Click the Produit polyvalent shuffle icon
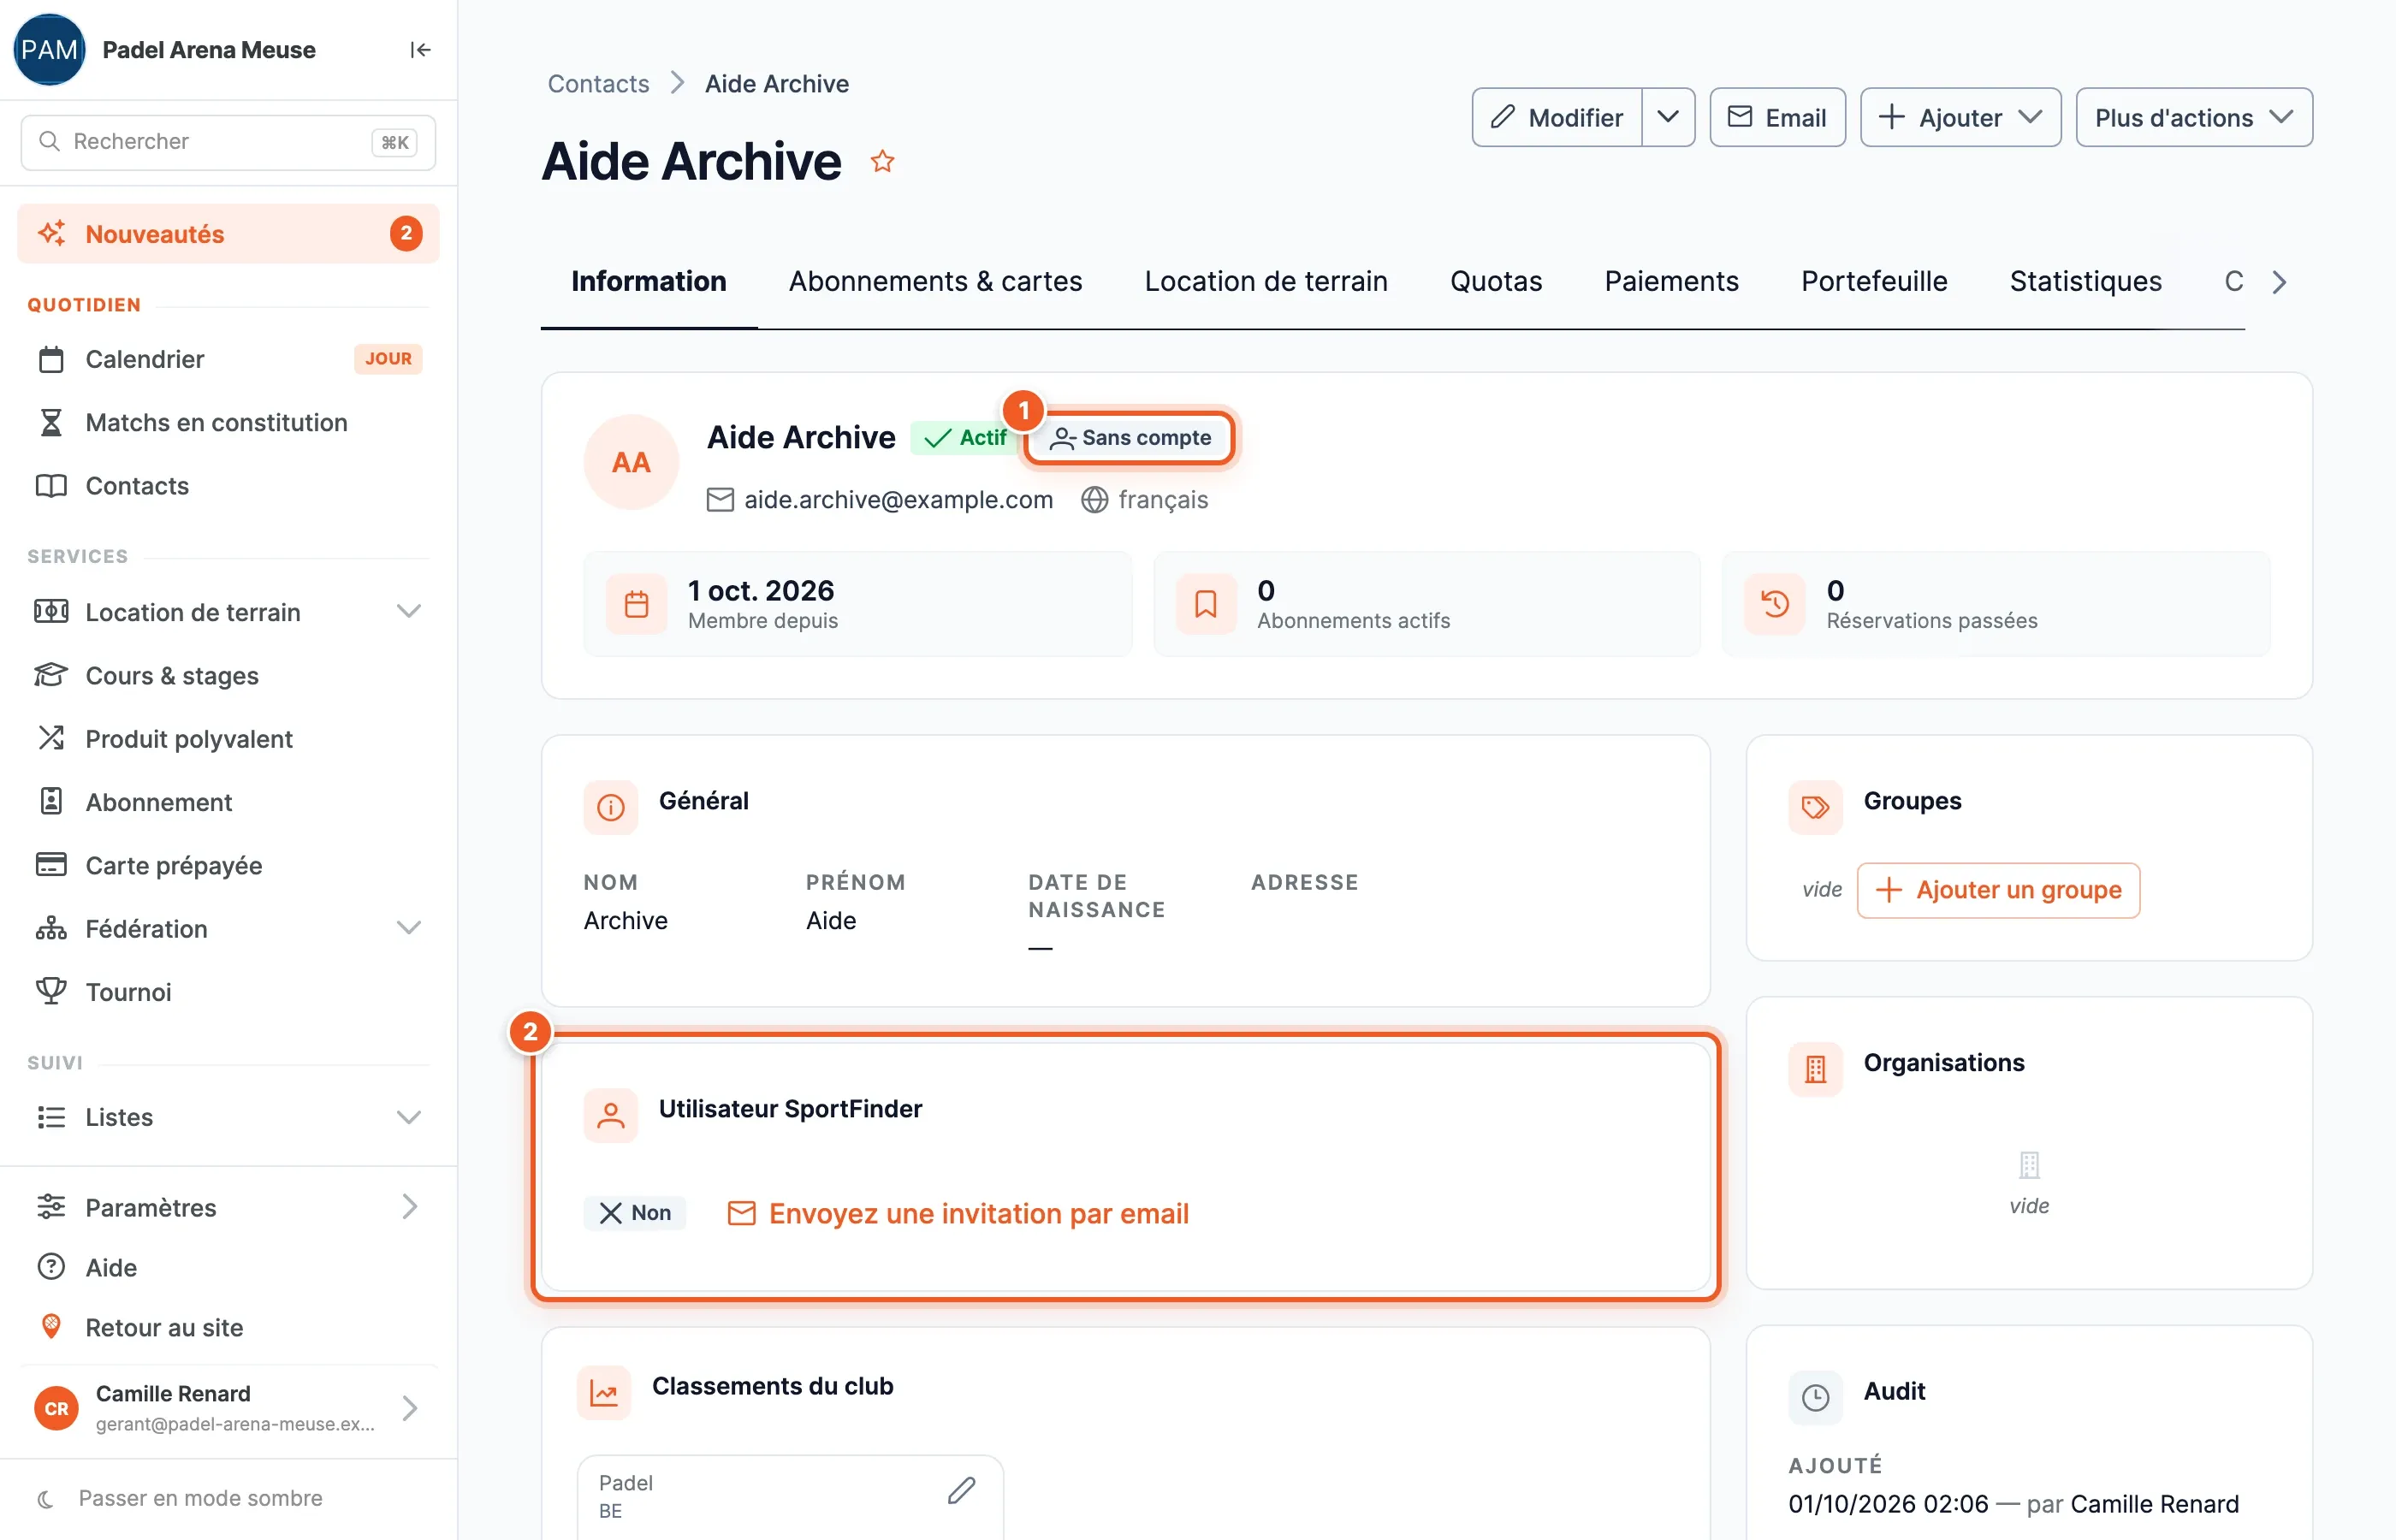This screenshot has height=1540, width=2396. click(51, 738)
